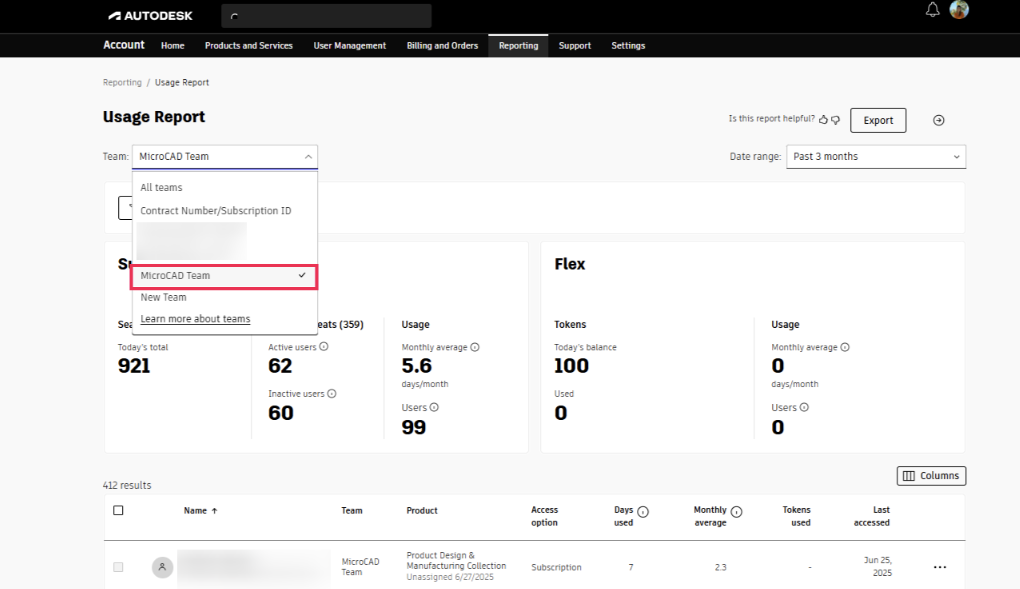Click the info icon beside Active users
Viewport: 1020px width, 589px height.
[323, 347]
